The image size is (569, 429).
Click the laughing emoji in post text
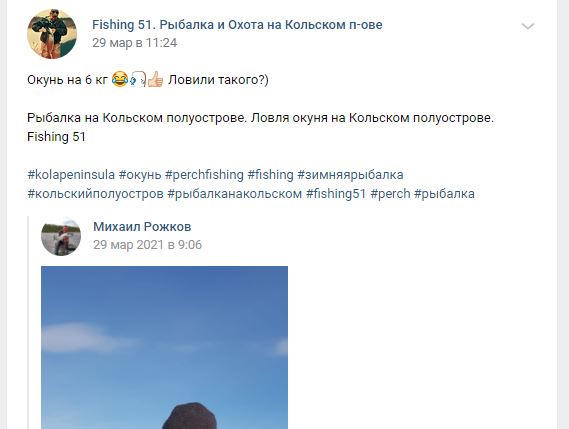pyautogui.click(x=120, y=79)
